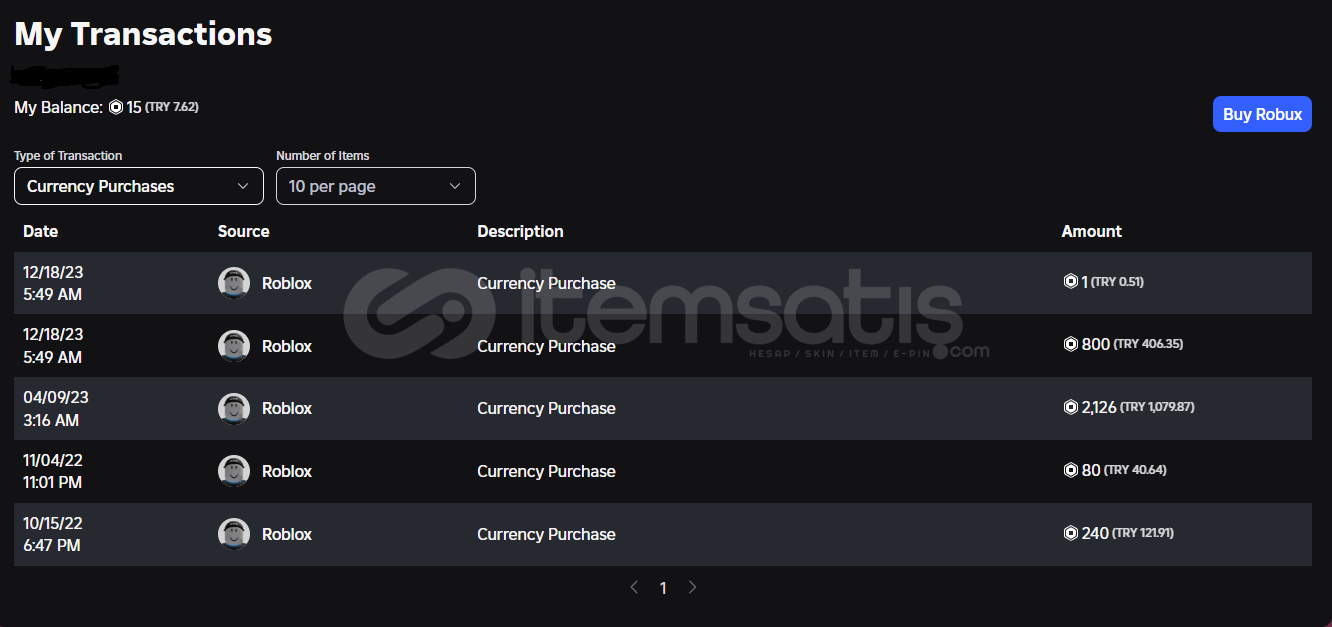Expand the 10 per page dropdown
1332x627 pixels.
375,186
